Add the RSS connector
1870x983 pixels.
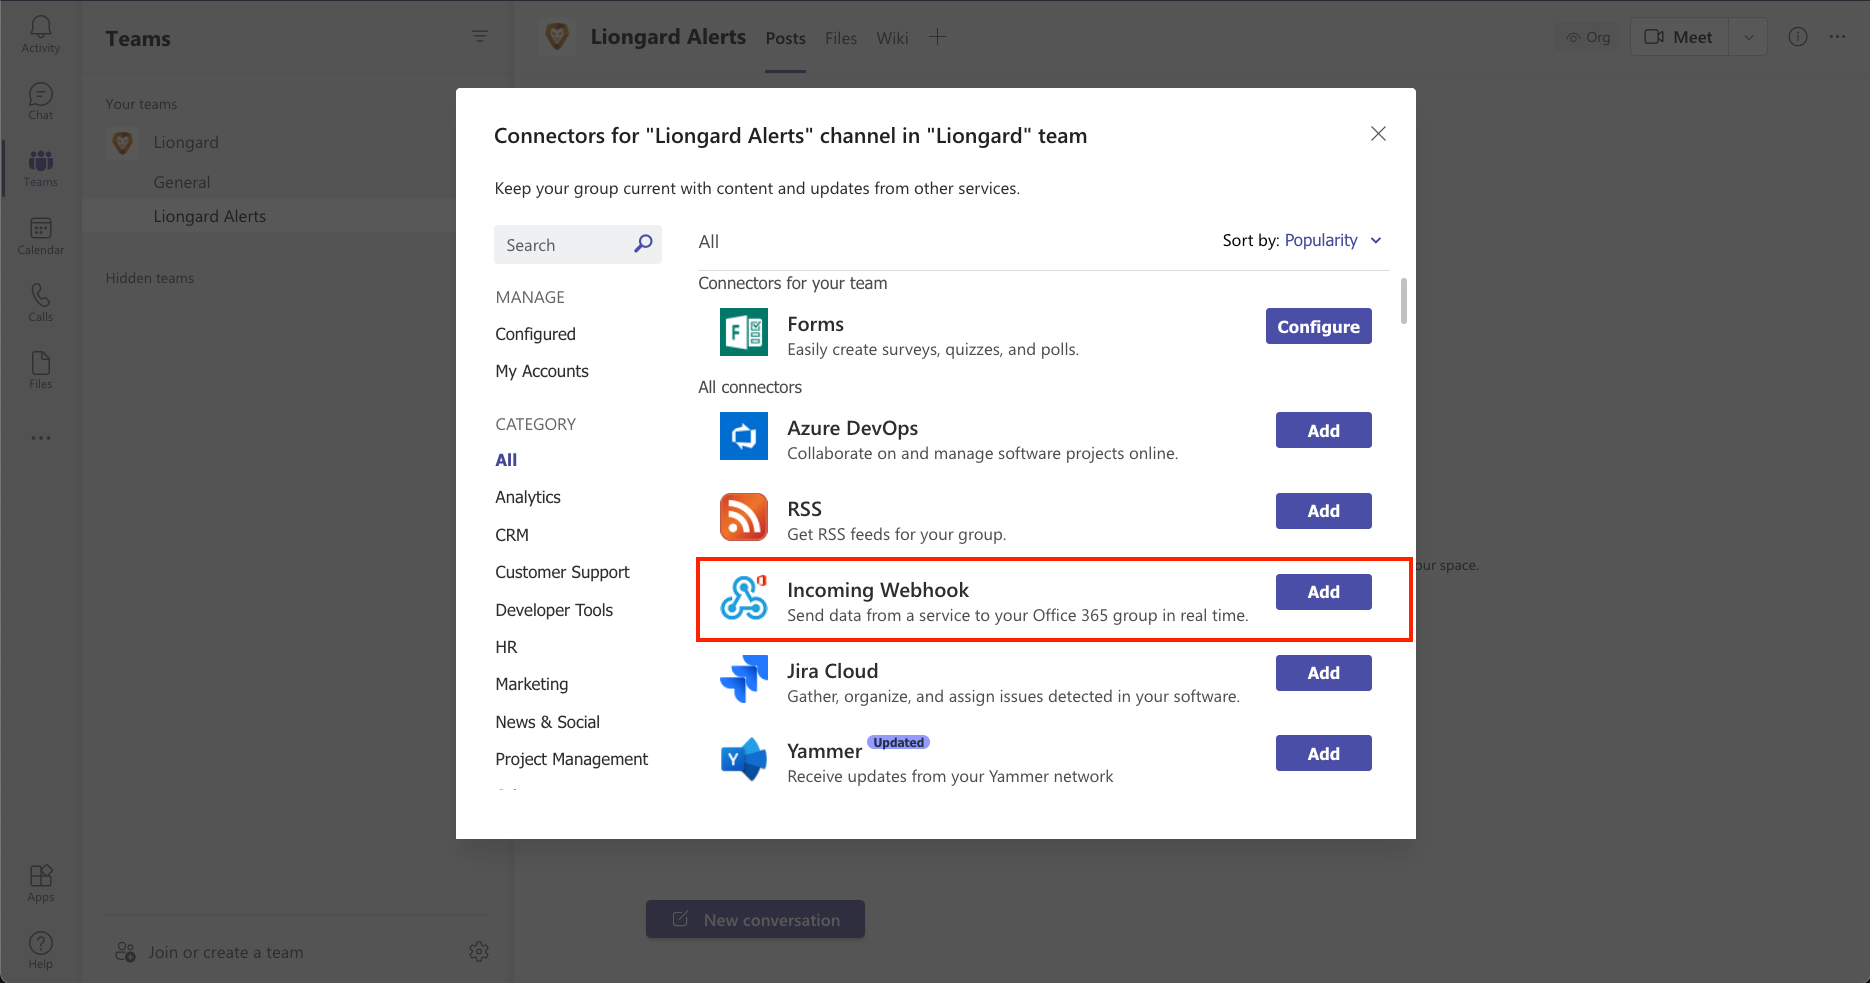pyautogui.click(x=1323, y=511)
